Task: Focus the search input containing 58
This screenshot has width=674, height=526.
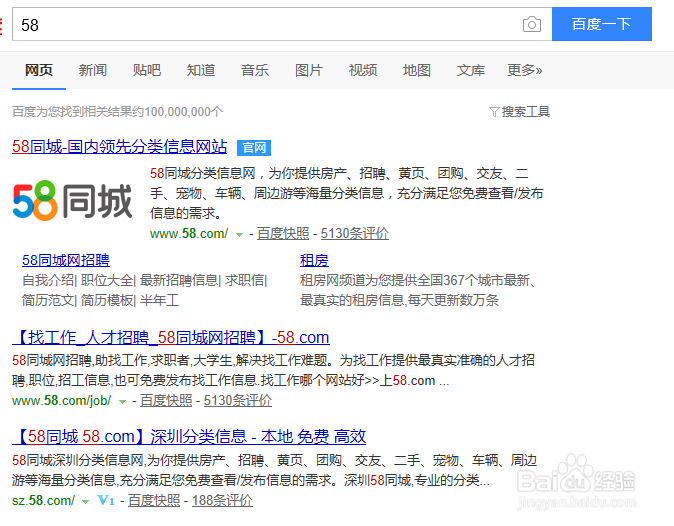Action: [x=282, y=24]
